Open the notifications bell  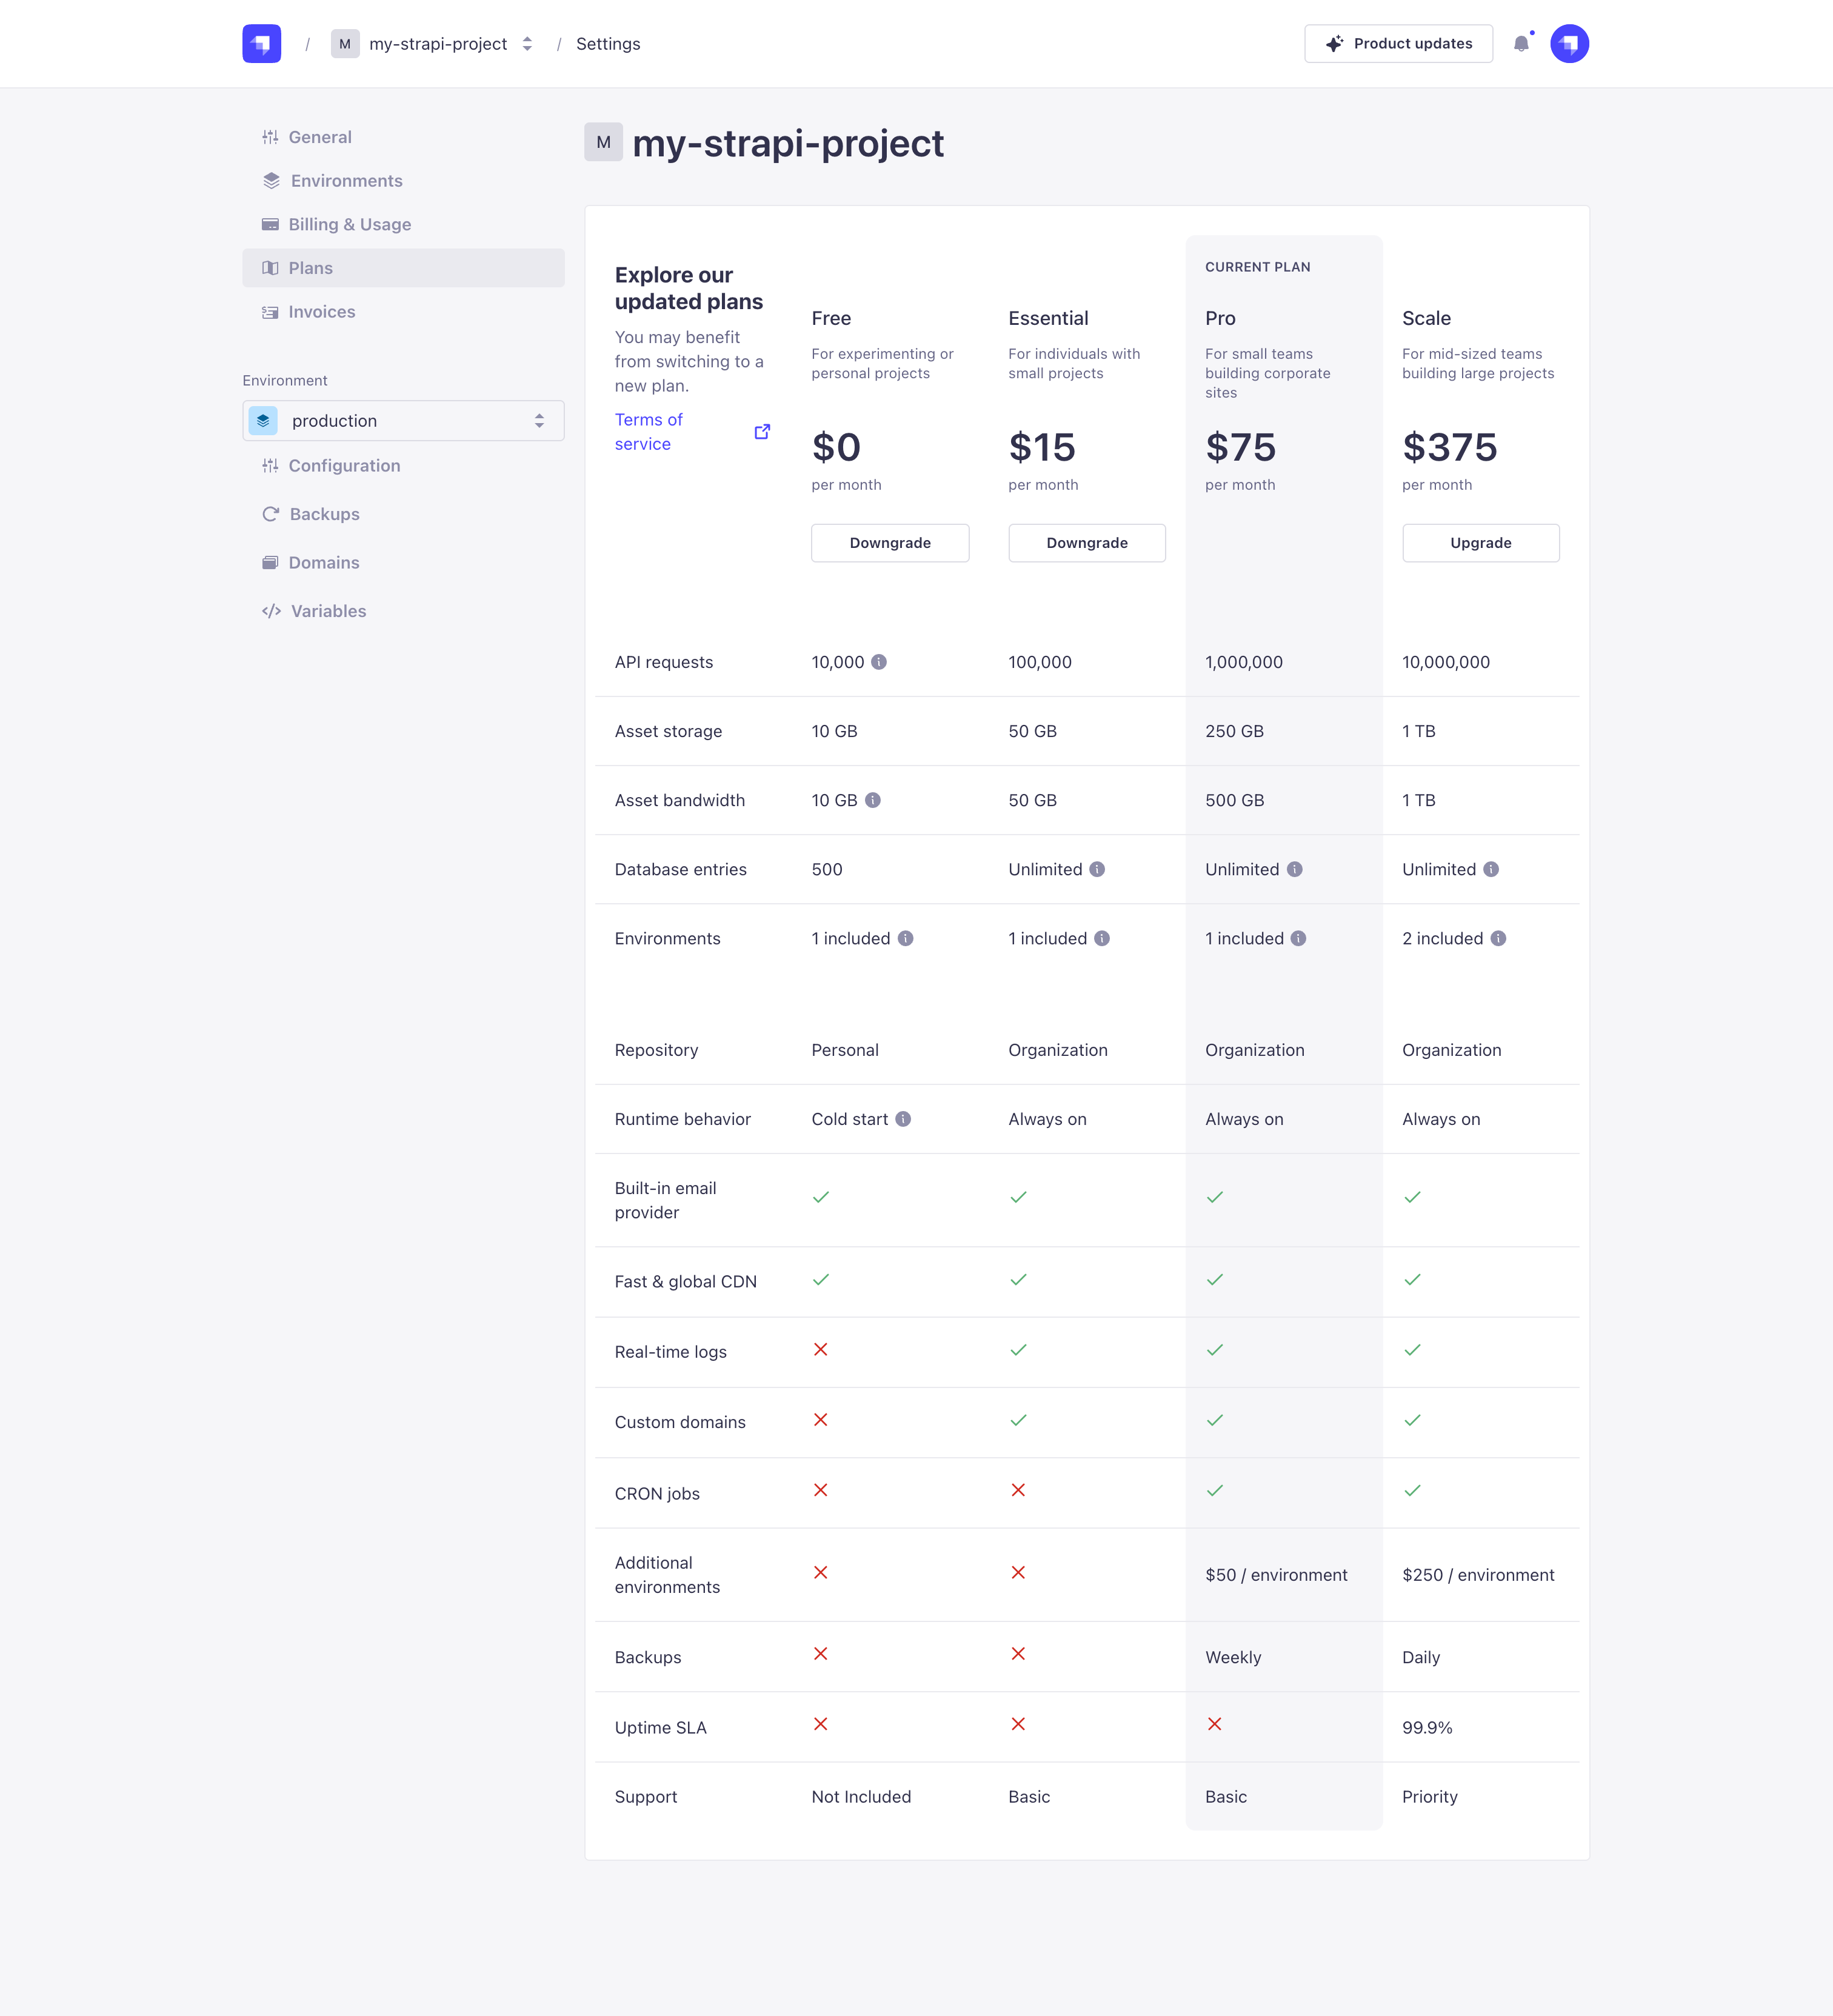[x=1521, y=44]
